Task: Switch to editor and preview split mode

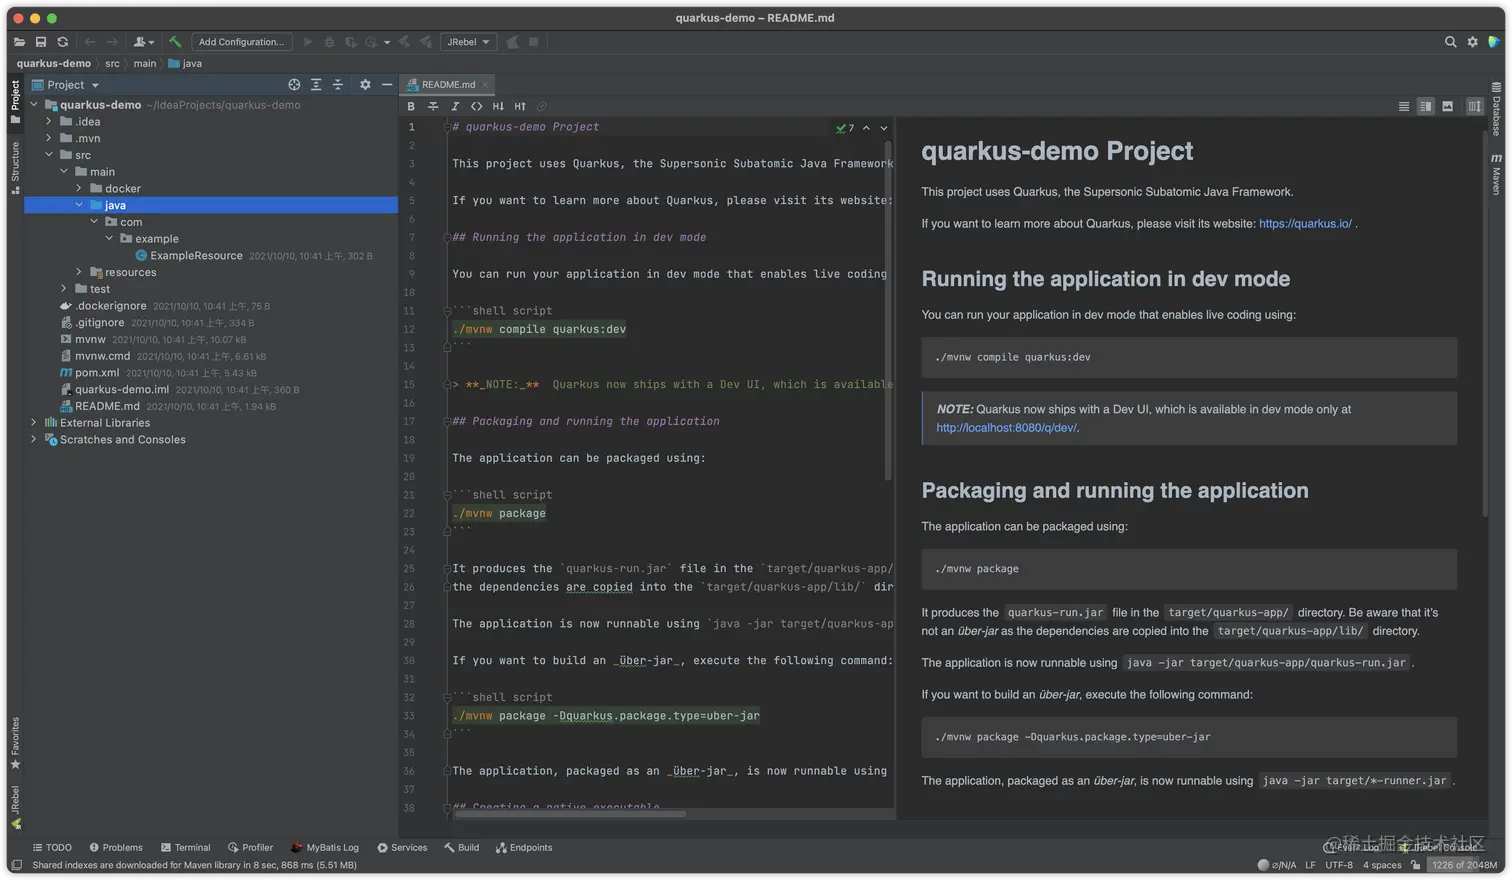Action: (1426, 106)
